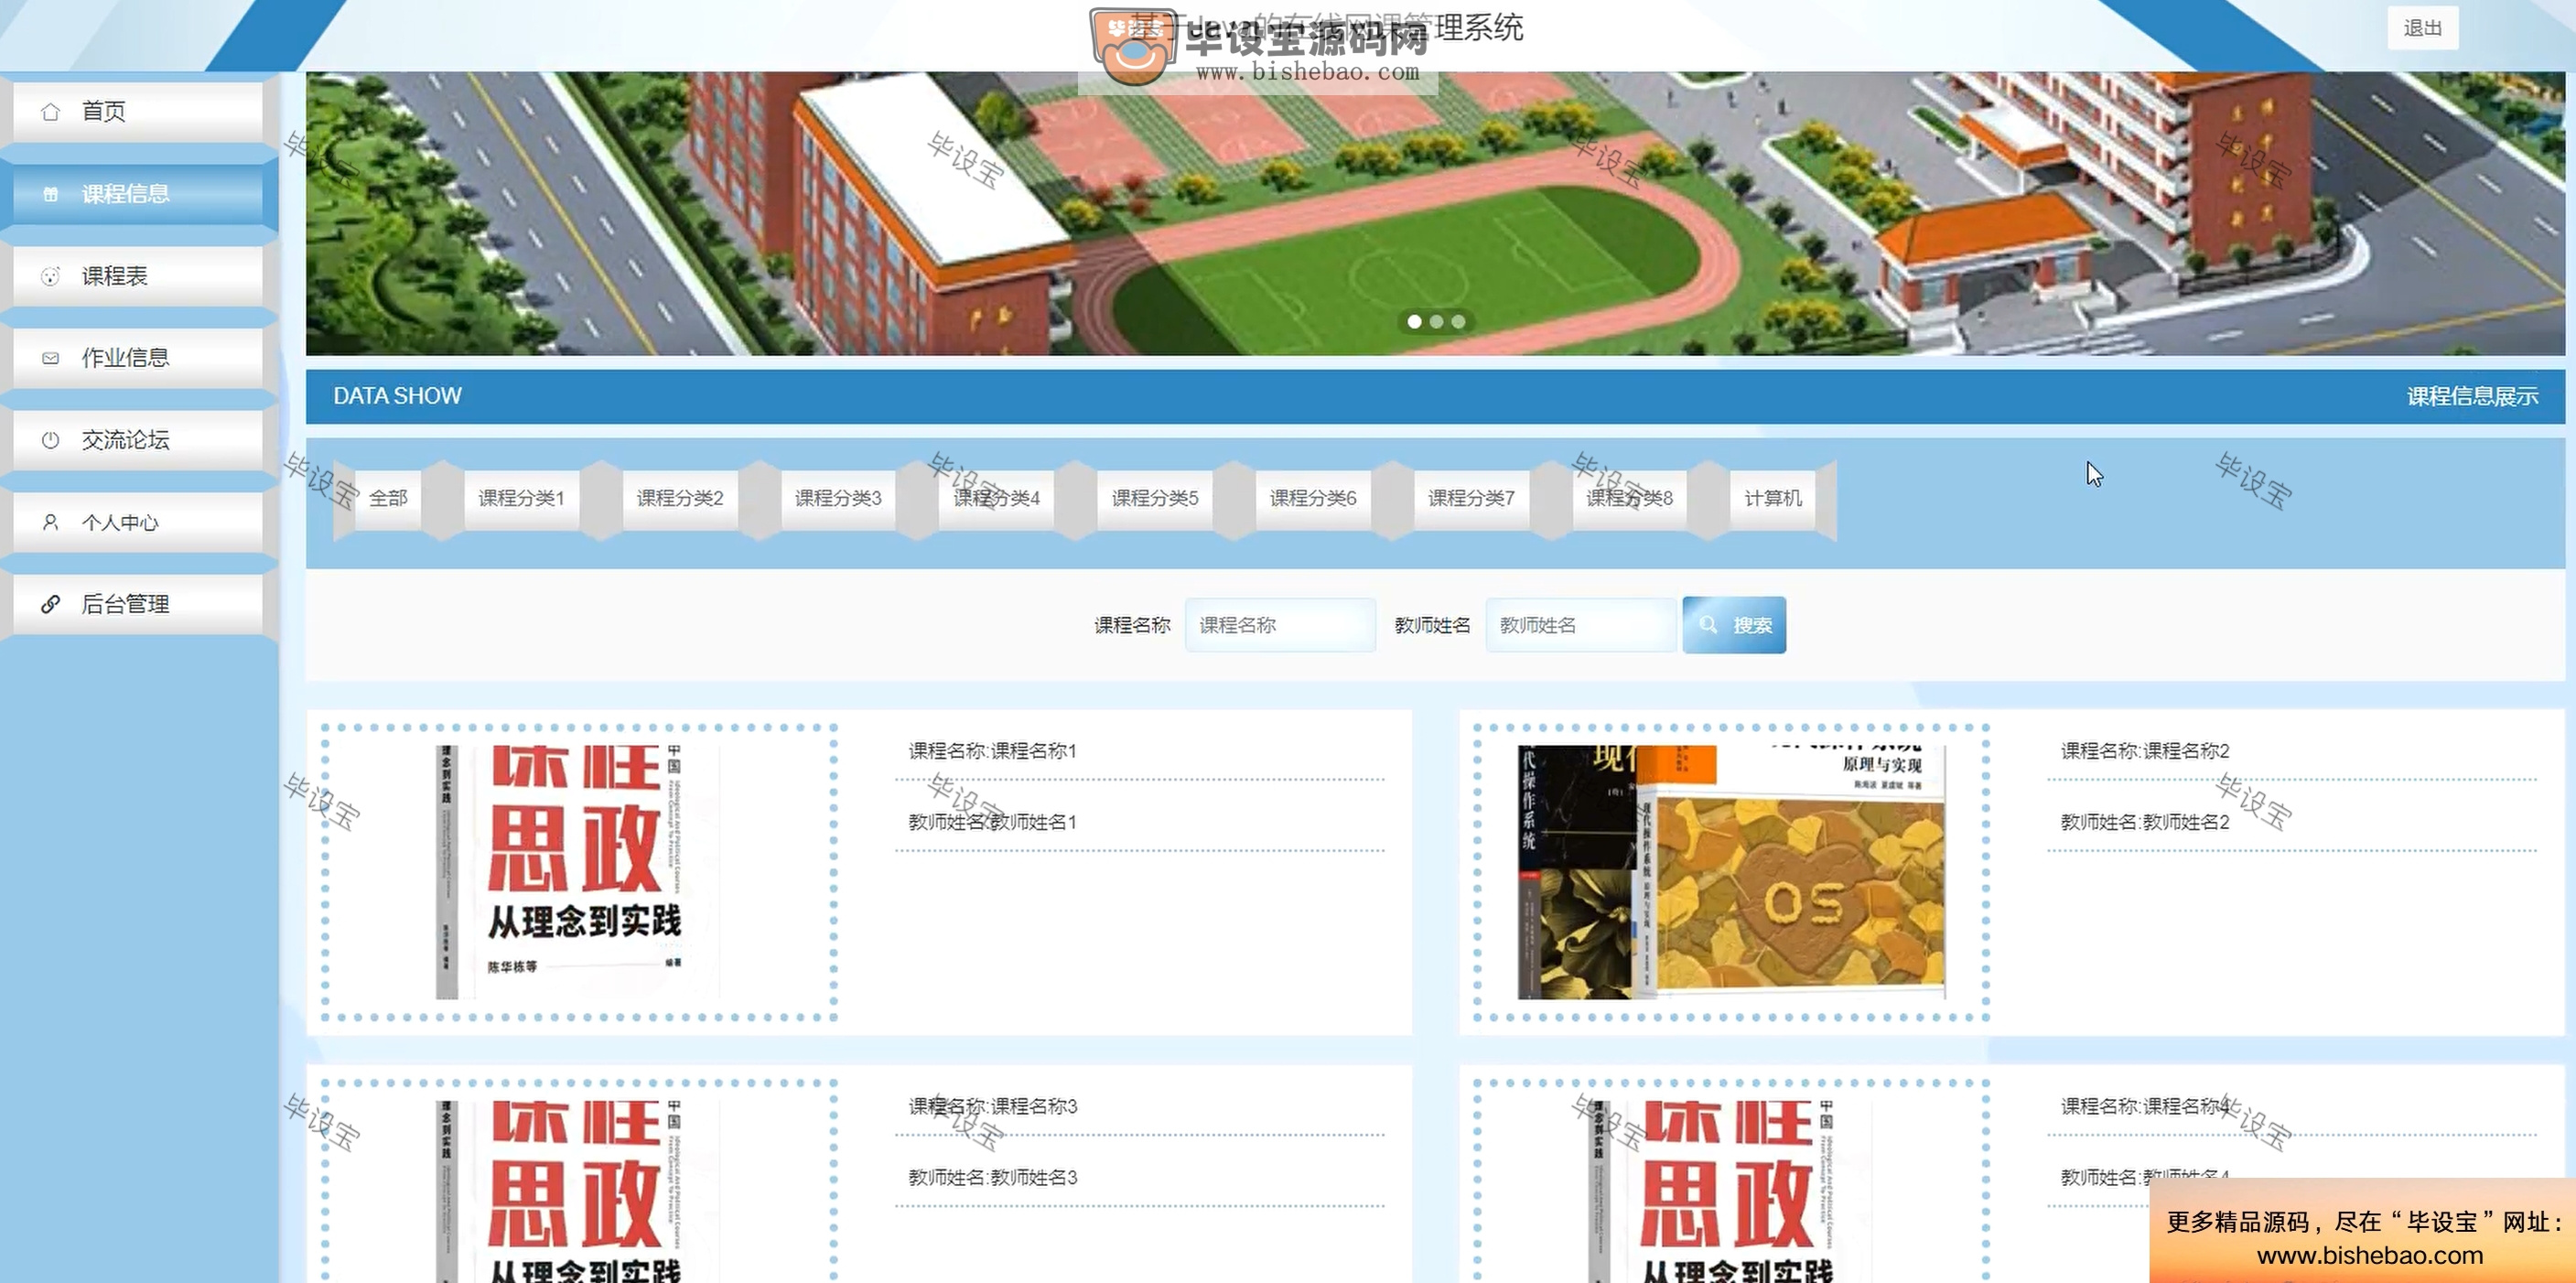This screenshot has height=1283, width=2576.
Task: Select the 课程分类3 category
Action: click(838, 498)
